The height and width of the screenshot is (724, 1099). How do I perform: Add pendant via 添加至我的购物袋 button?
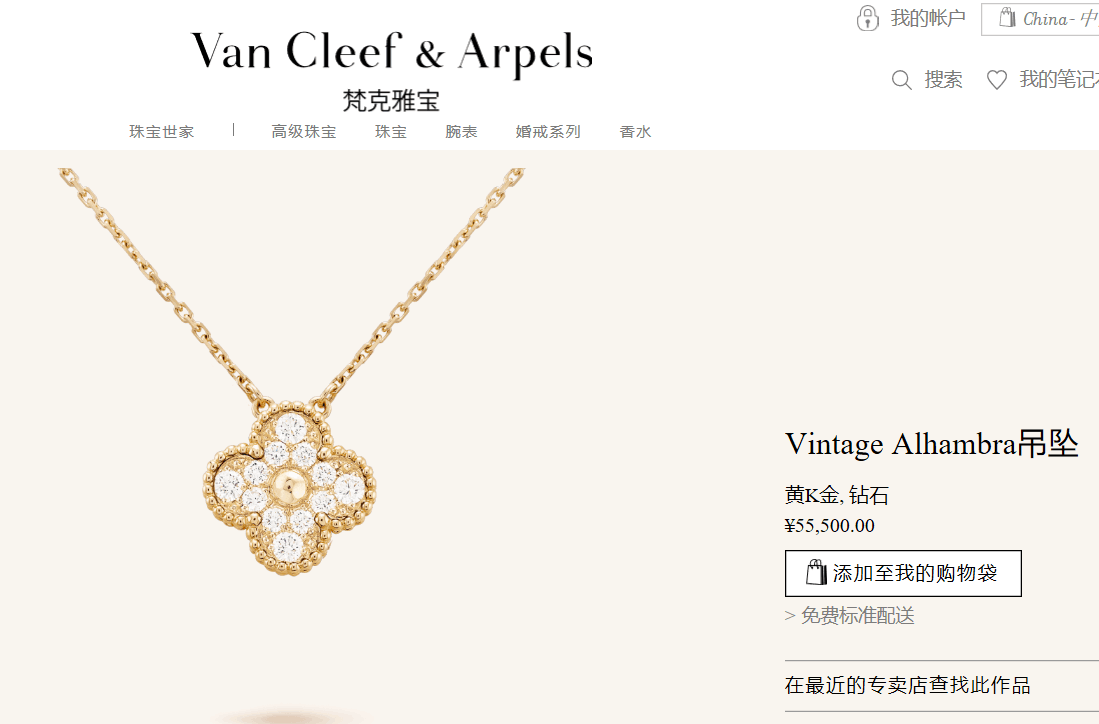pos(903,573)
